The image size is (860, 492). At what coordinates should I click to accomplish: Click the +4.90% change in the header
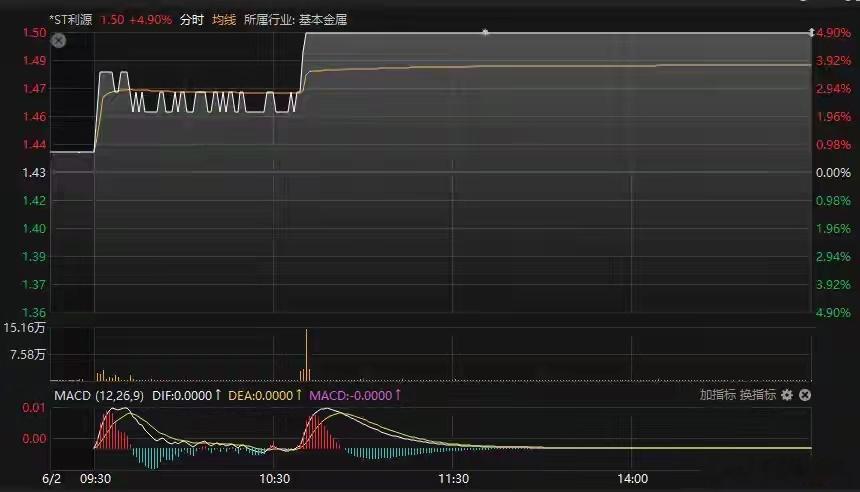tap(151, 20)
